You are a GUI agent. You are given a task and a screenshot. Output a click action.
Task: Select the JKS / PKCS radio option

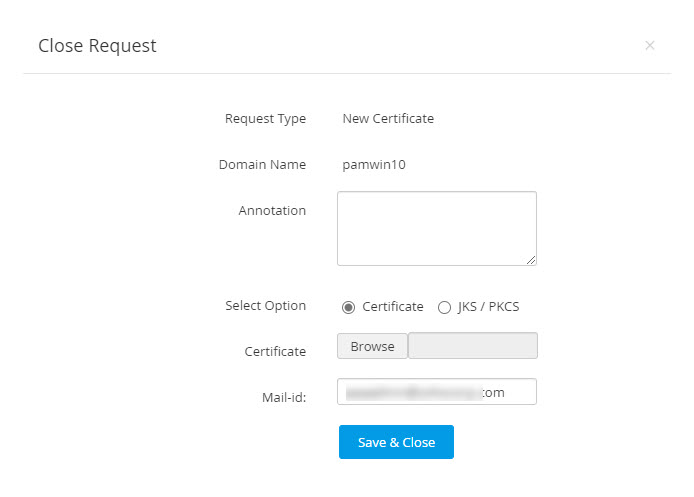coord(444,307)
